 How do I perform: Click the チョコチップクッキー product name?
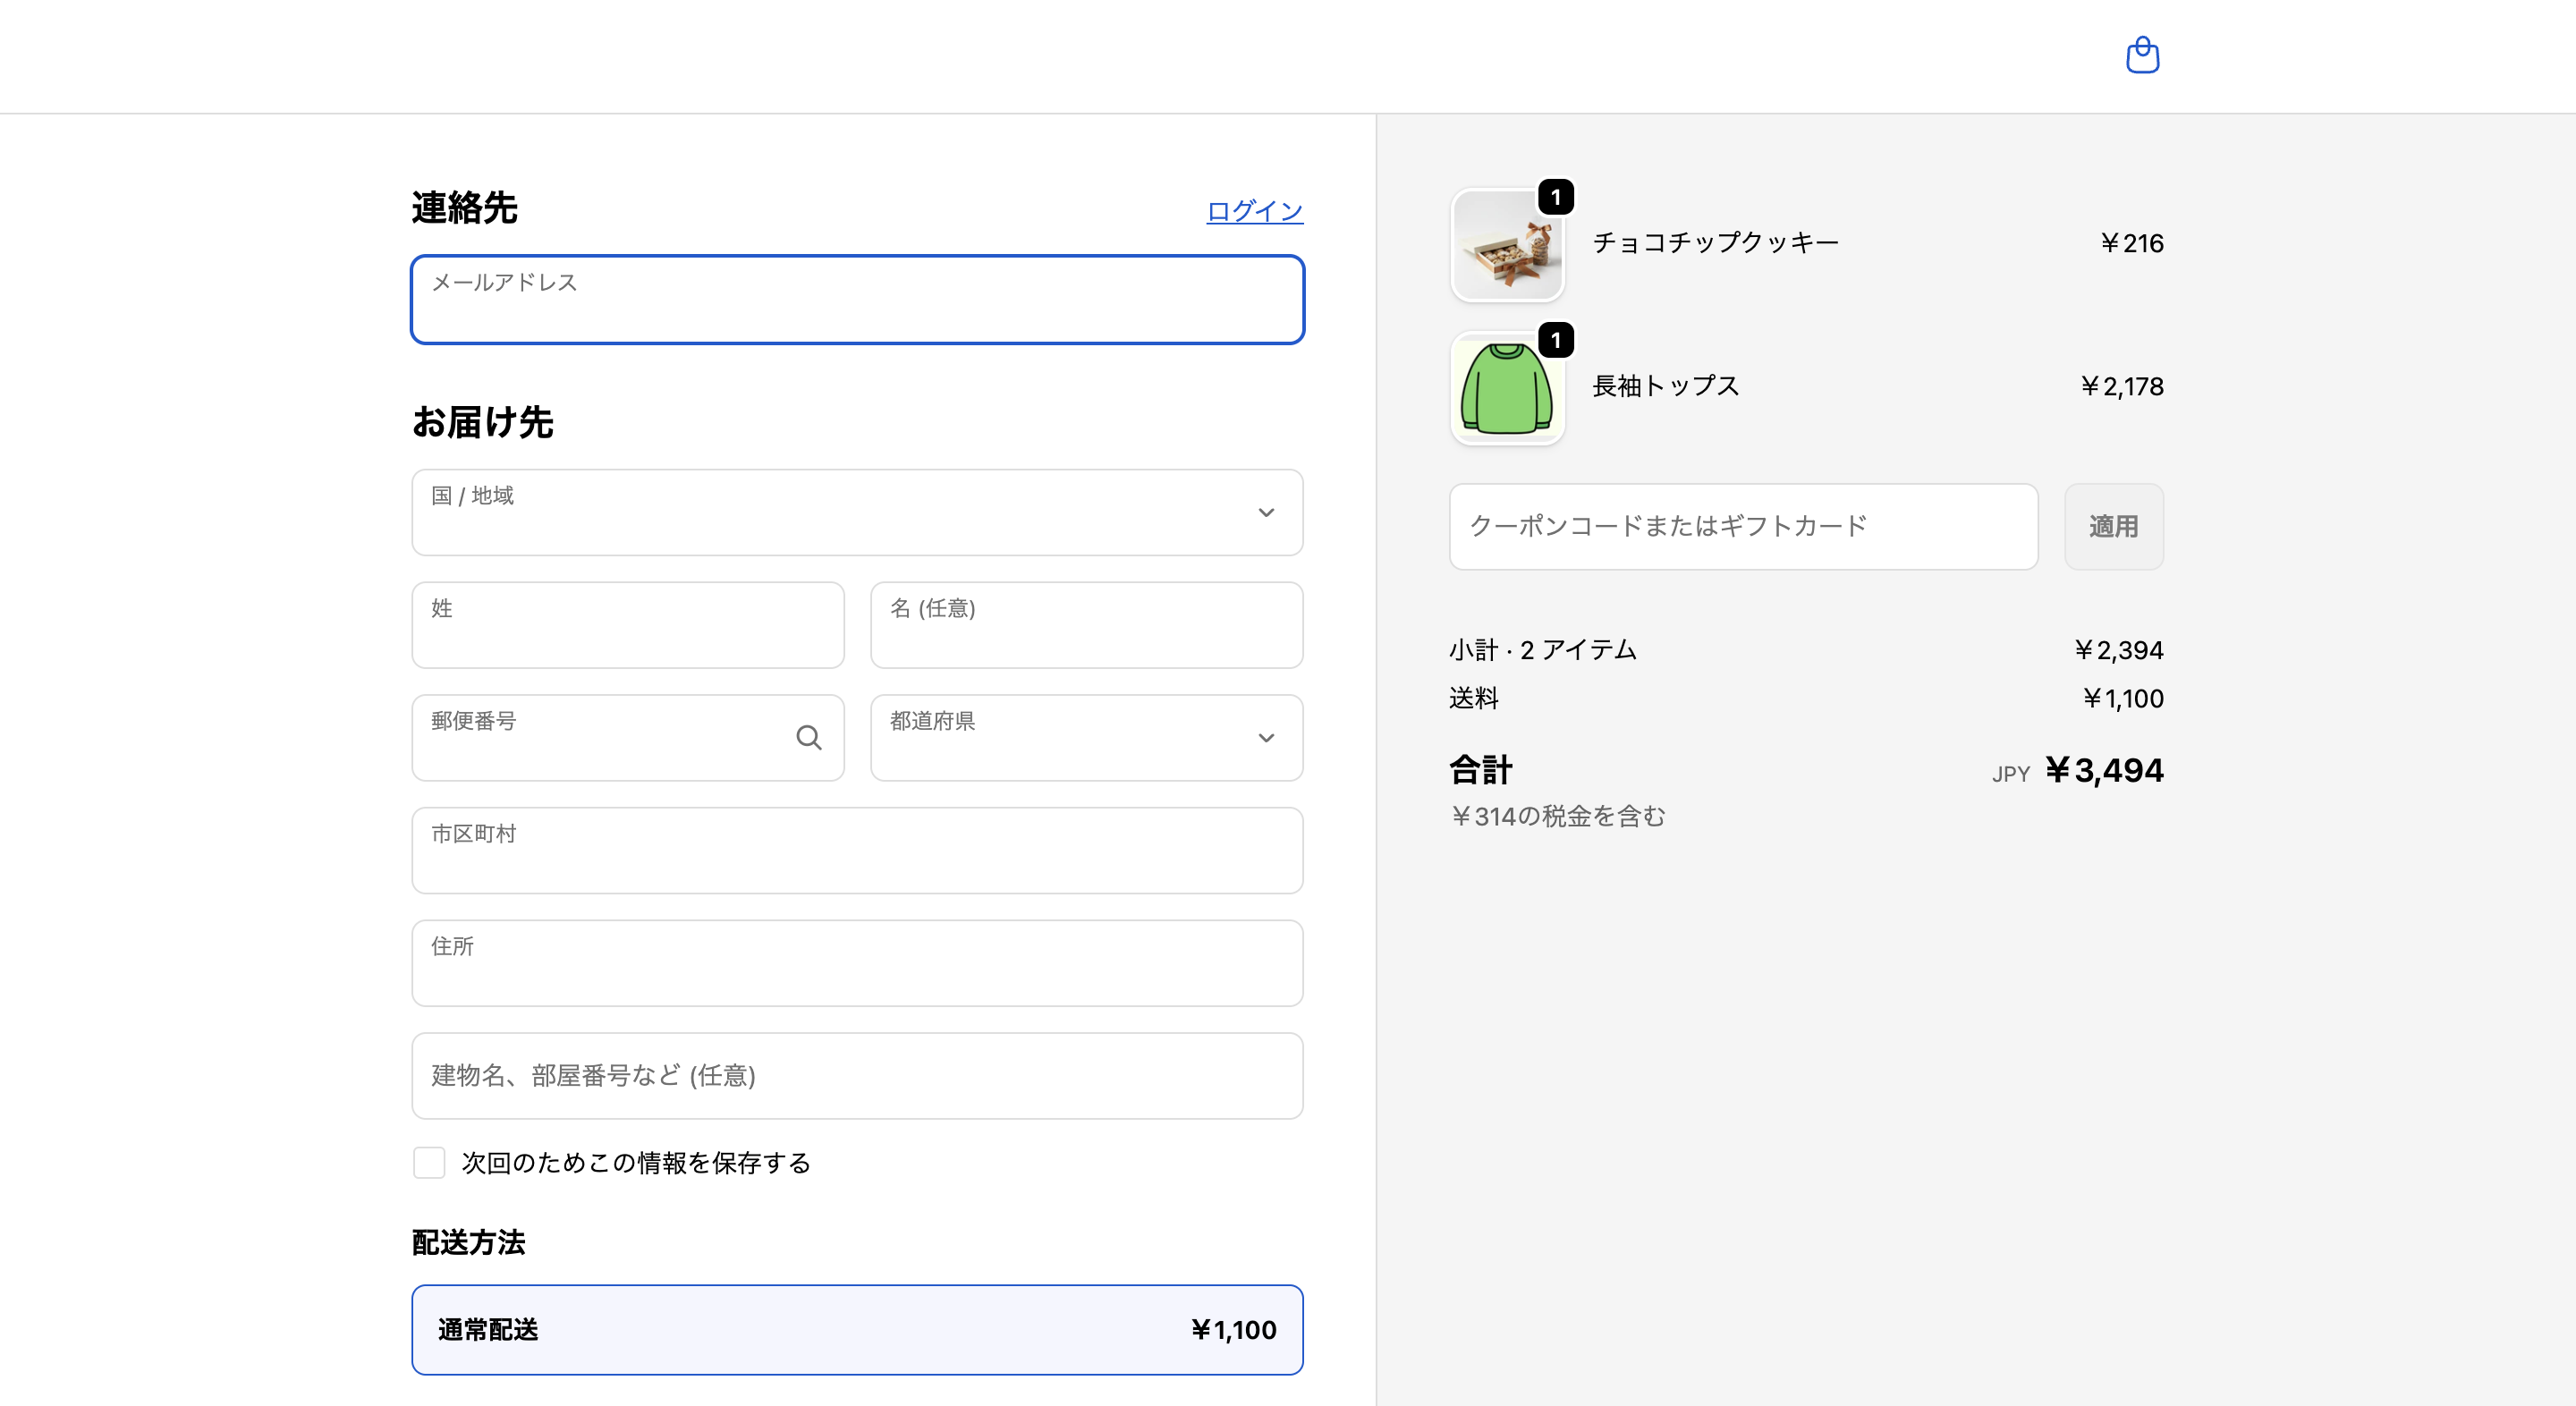pos(1716,243)
